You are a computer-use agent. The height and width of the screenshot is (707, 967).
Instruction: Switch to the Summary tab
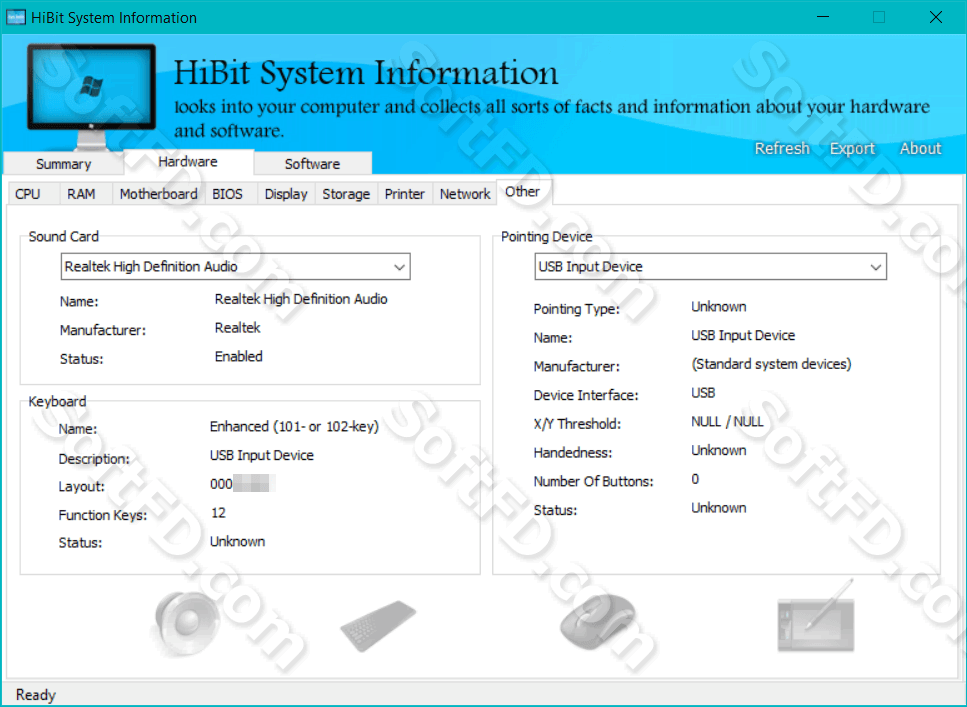click(x=64, y=164)
